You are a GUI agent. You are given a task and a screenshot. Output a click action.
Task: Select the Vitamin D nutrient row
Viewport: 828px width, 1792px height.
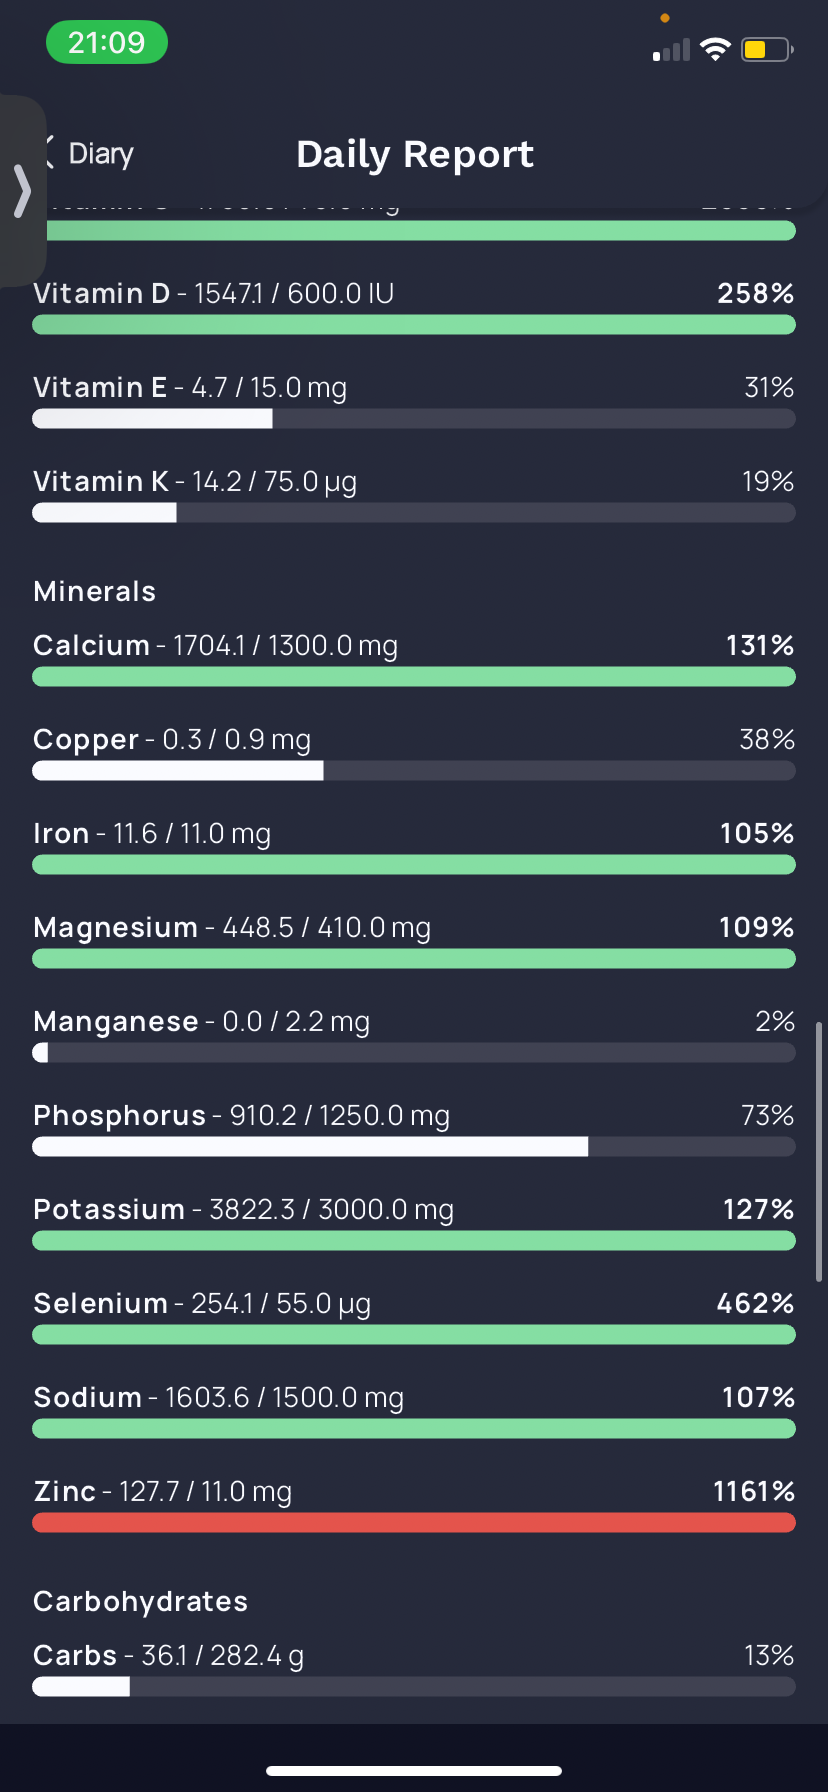coord(414,307)
